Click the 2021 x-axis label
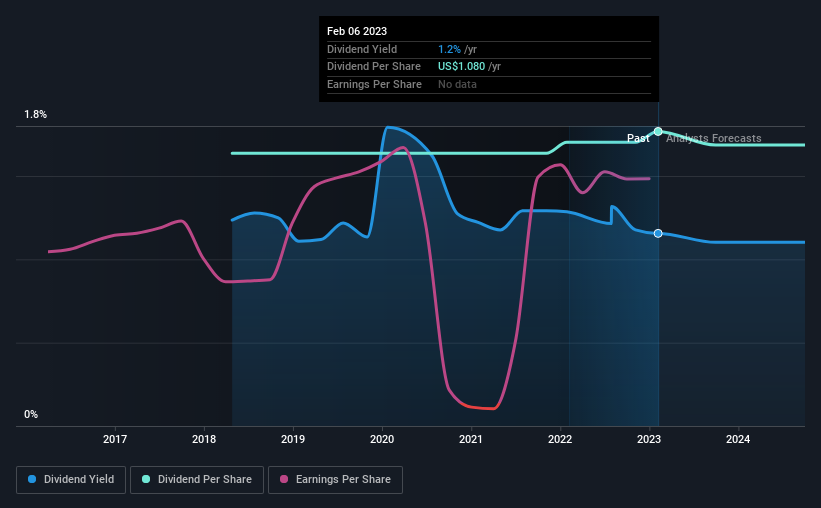 click(x=471, y=439)
